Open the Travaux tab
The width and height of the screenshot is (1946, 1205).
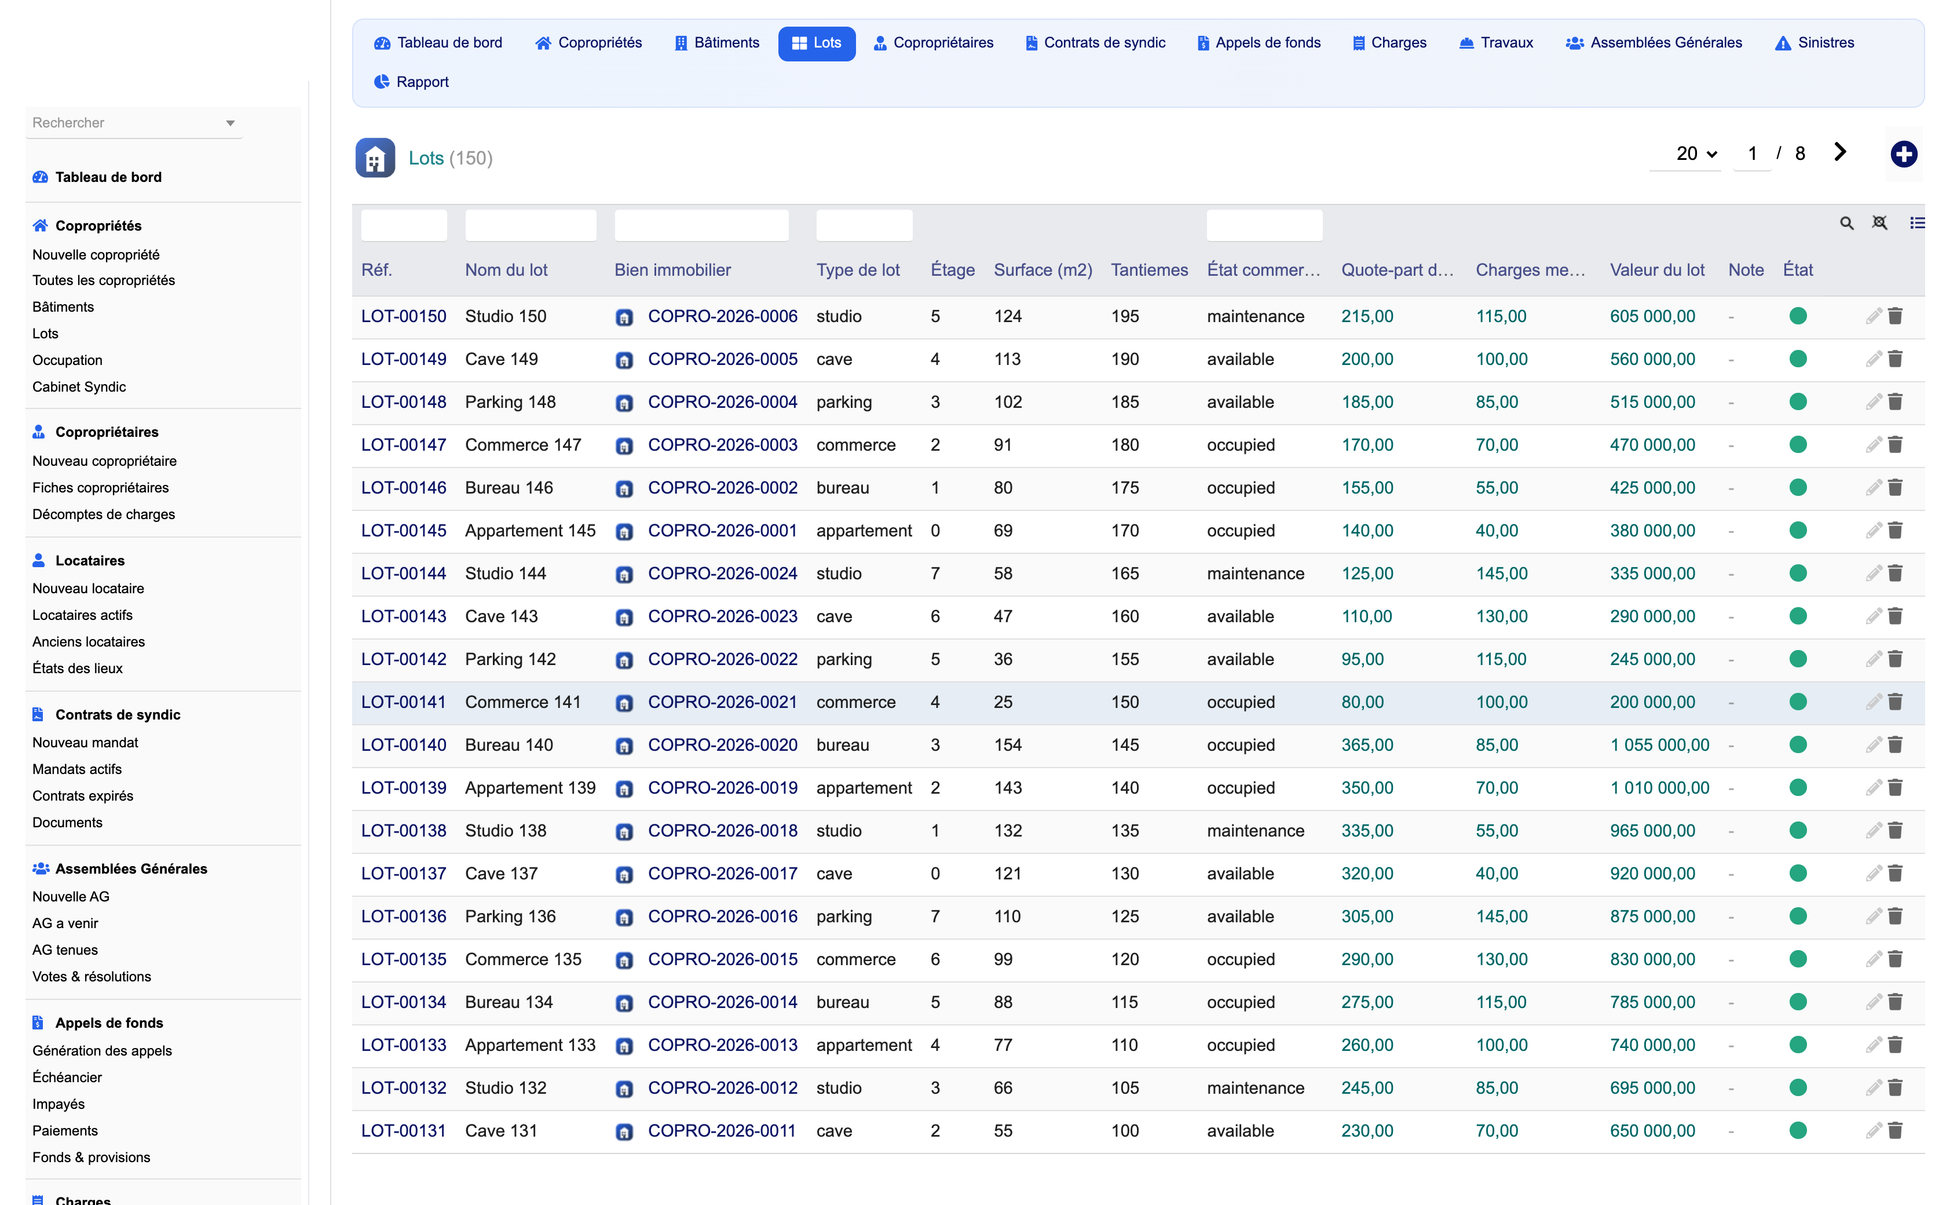pyautogui.click(x=1496, y=43)
